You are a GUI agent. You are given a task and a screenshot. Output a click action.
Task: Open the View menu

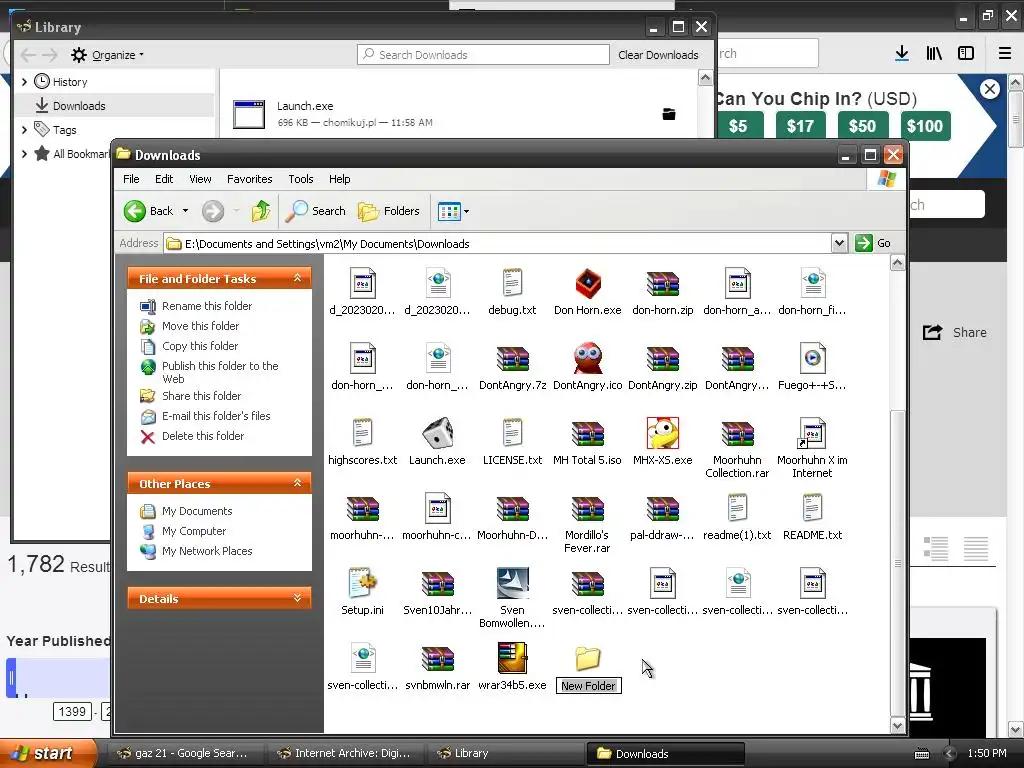pos(200,179)
